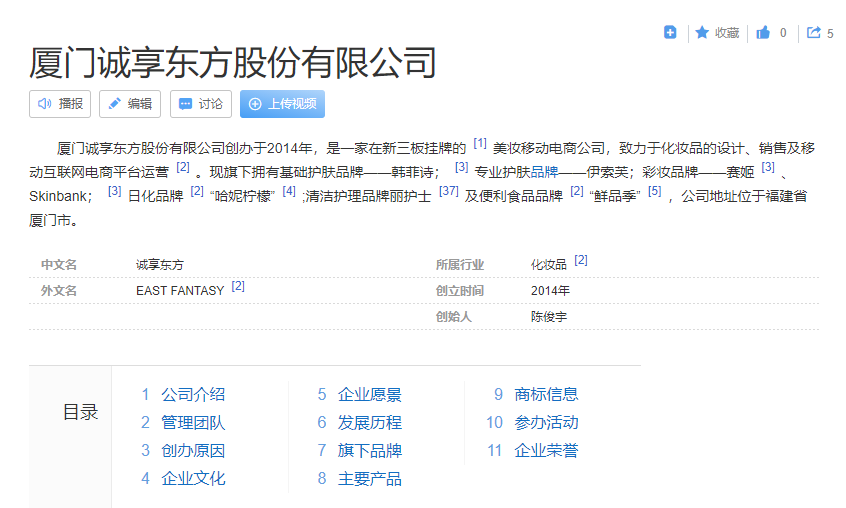Click the share count 5
Image resolution: width=846 pixels, height=508 pixels.
coord(830,33)
